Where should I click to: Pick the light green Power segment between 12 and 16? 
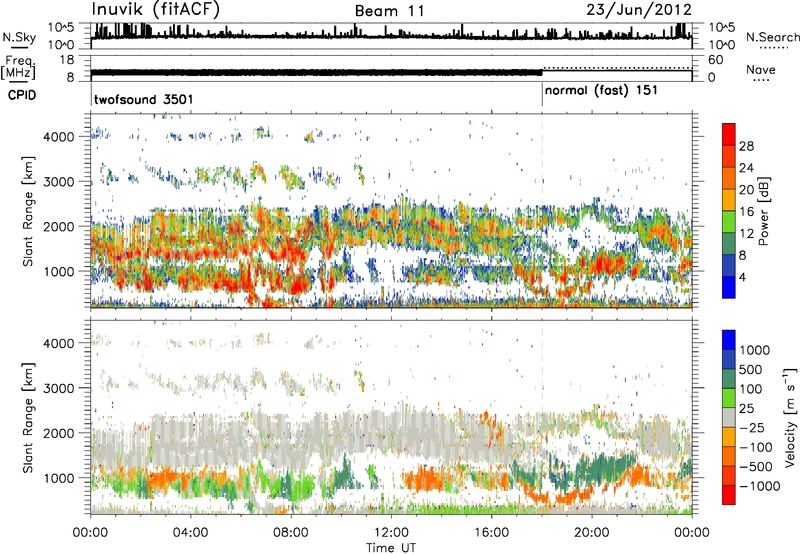729,221
